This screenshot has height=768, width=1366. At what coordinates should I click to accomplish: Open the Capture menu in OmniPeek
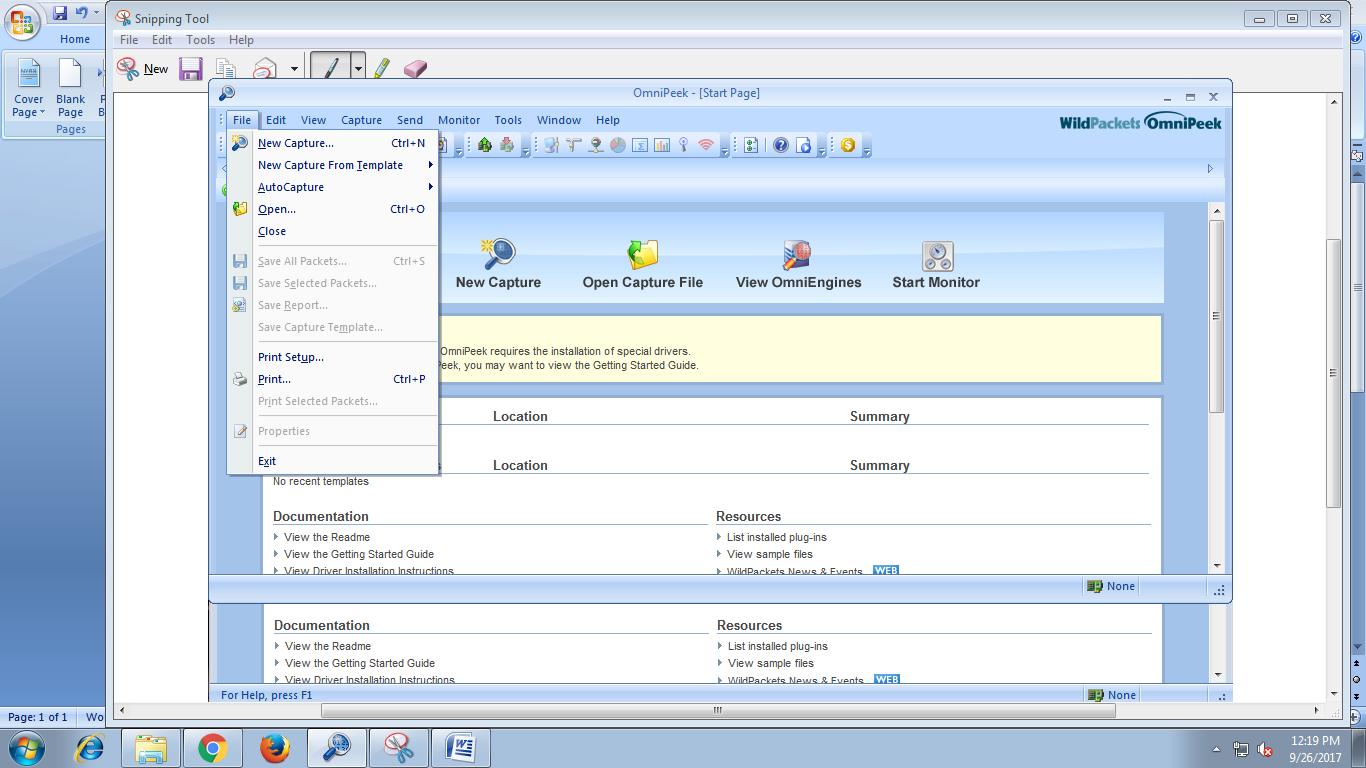[x=361, y=120]
